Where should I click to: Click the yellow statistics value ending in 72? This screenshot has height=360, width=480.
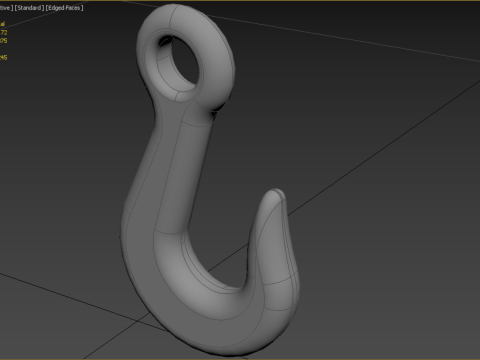coord(4,32)
